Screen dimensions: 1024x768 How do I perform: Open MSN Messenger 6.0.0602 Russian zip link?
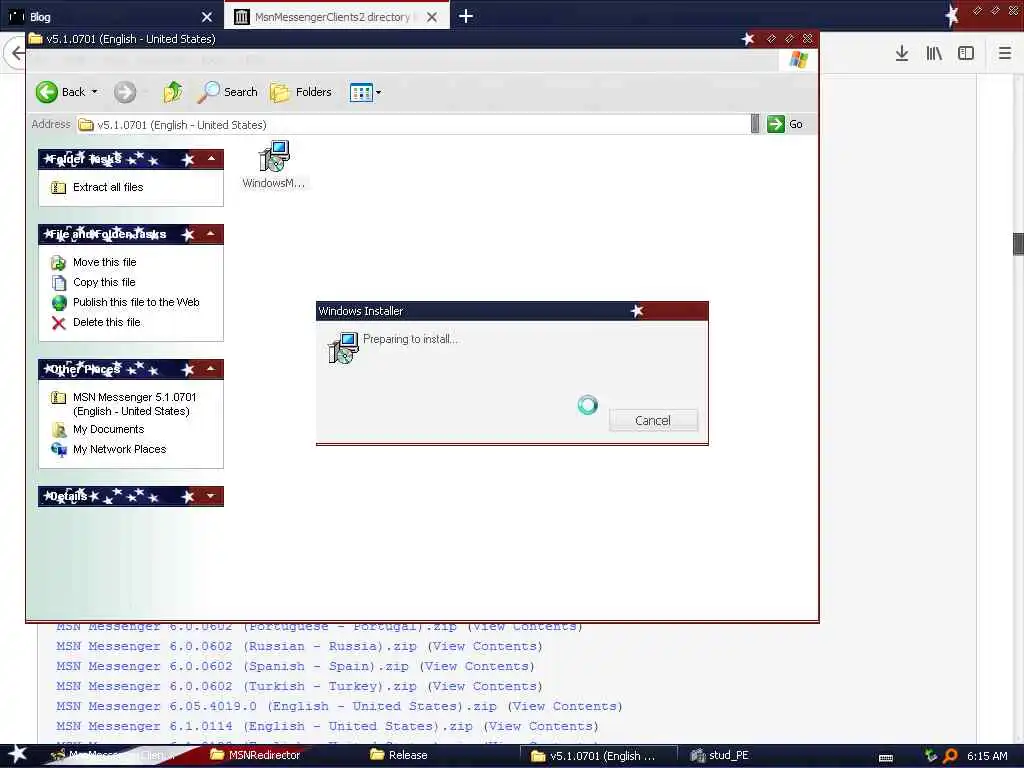click(x=236, y=647)
